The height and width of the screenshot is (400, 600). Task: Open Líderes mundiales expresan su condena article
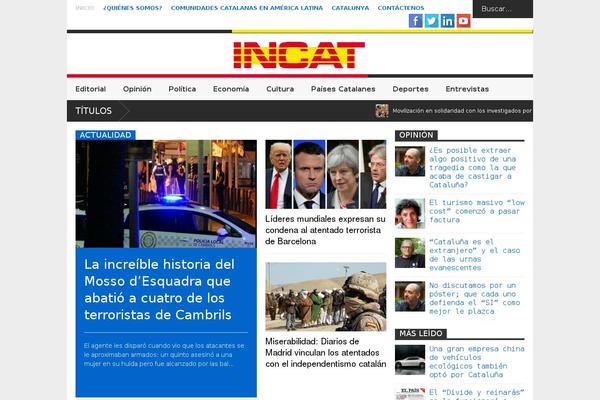pyautogui.click(x=325, y=230)
